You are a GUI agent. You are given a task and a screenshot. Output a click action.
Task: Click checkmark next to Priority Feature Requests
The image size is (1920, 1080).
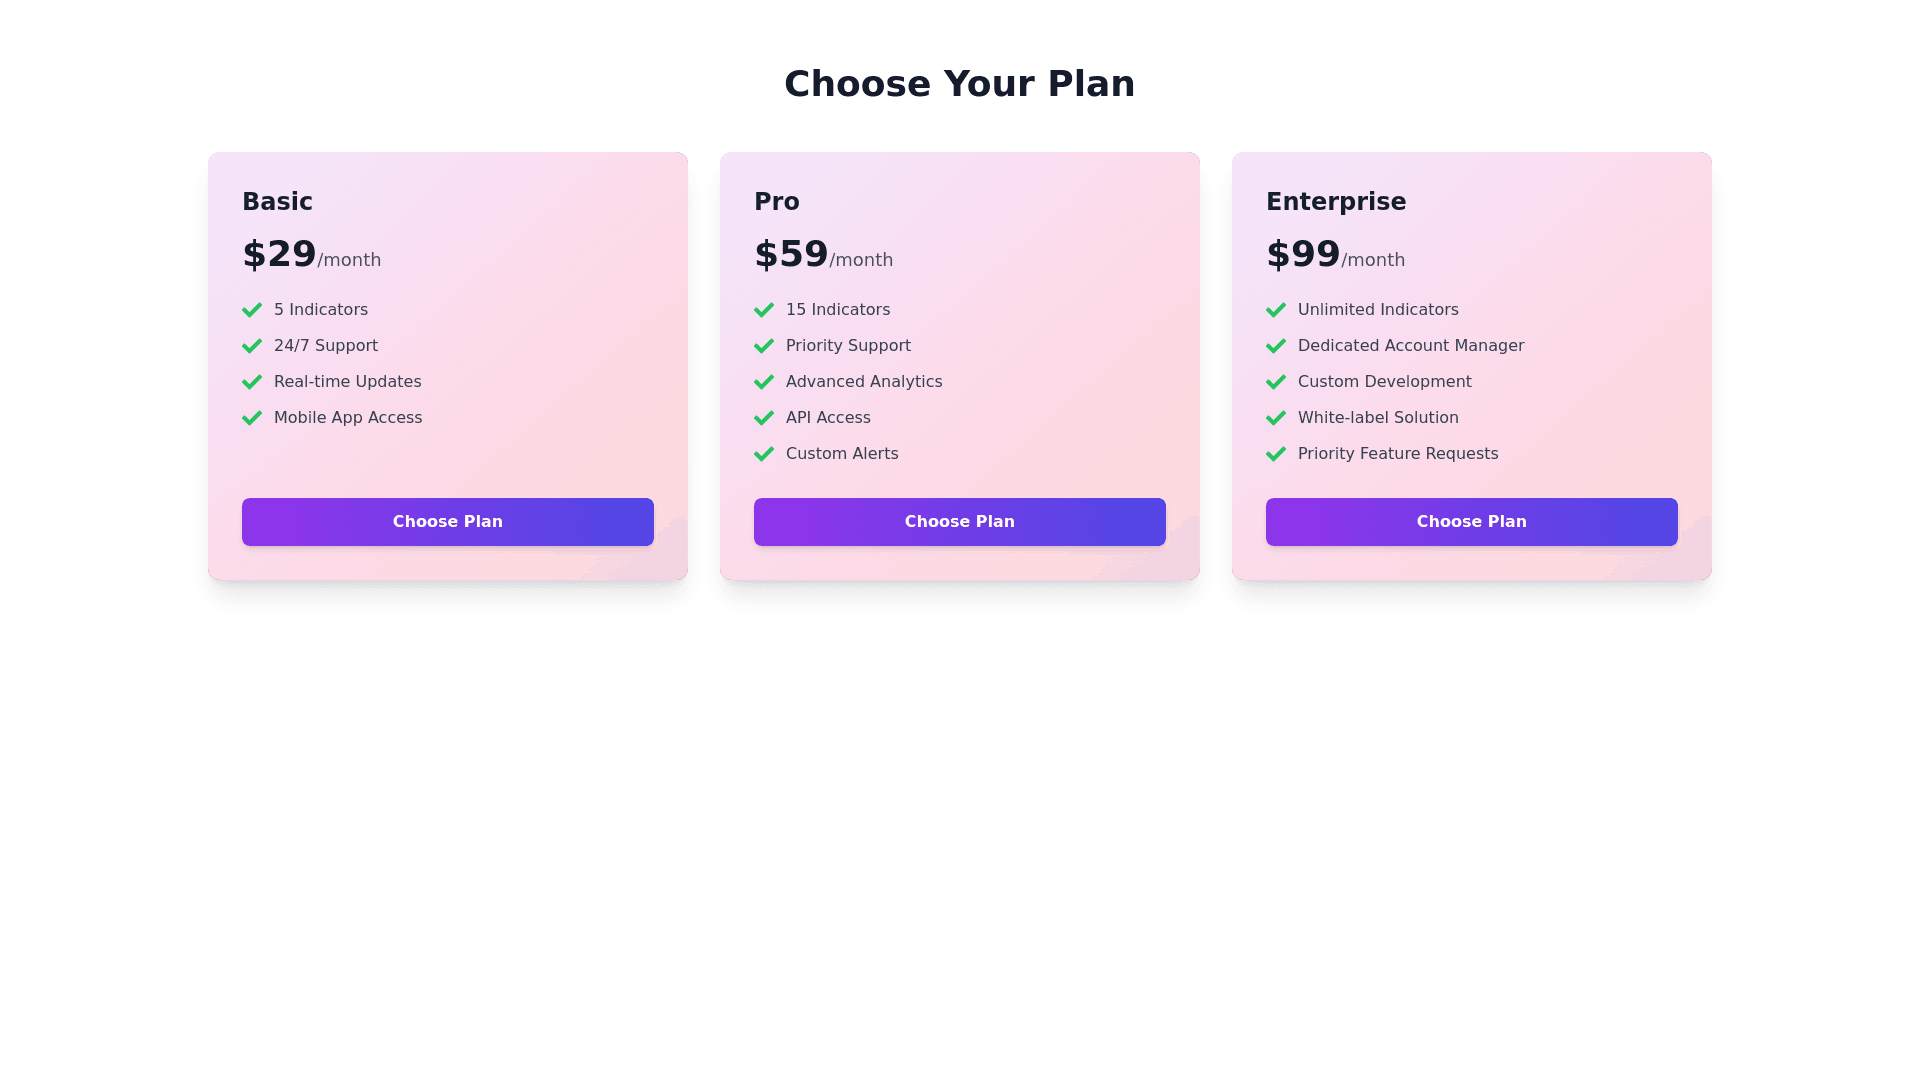[x=1276, y=454]
